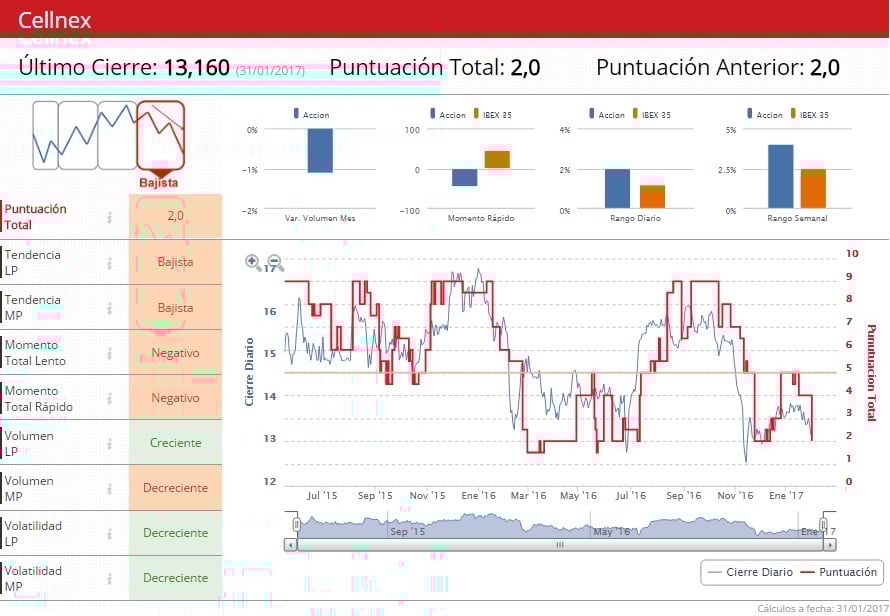Toggle Accion legend in Momento Rápido chart
This screenshot has width=890, height=616.
[448, 114]
